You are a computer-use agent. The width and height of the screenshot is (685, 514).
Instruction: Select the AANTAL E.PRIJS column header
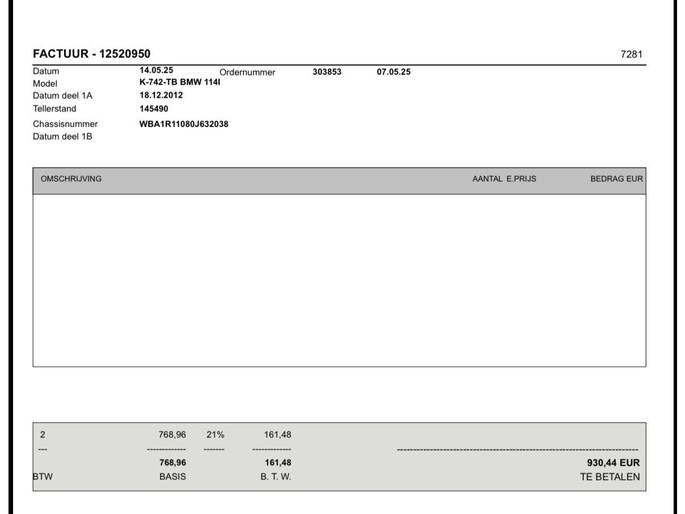tap(504, 179)
